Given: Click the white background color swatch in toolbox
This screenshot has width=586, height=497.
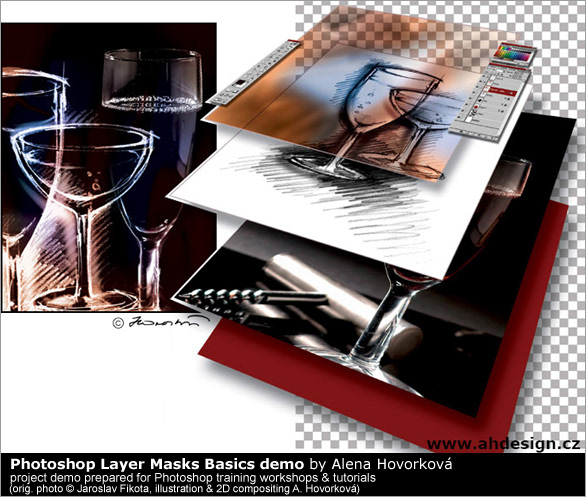Looking at the screenshot, I should [x=242, y=86].
